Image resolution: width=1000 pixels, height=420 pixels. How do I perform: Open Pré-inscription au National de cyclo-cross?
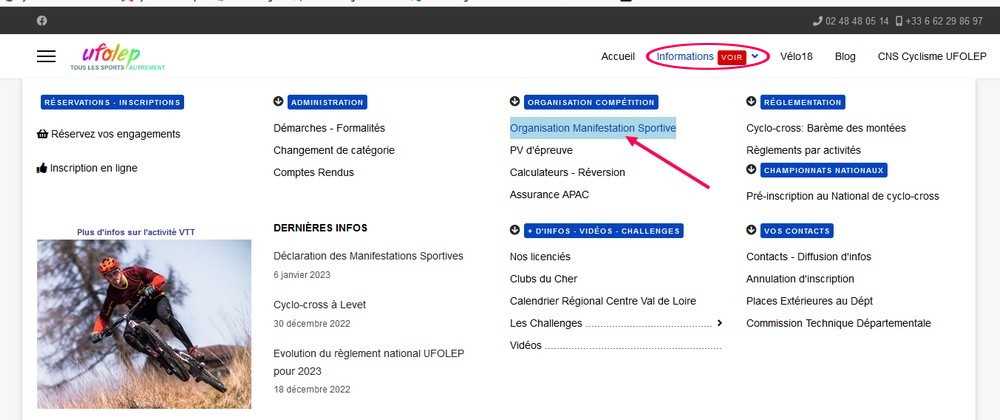(842, 196)
